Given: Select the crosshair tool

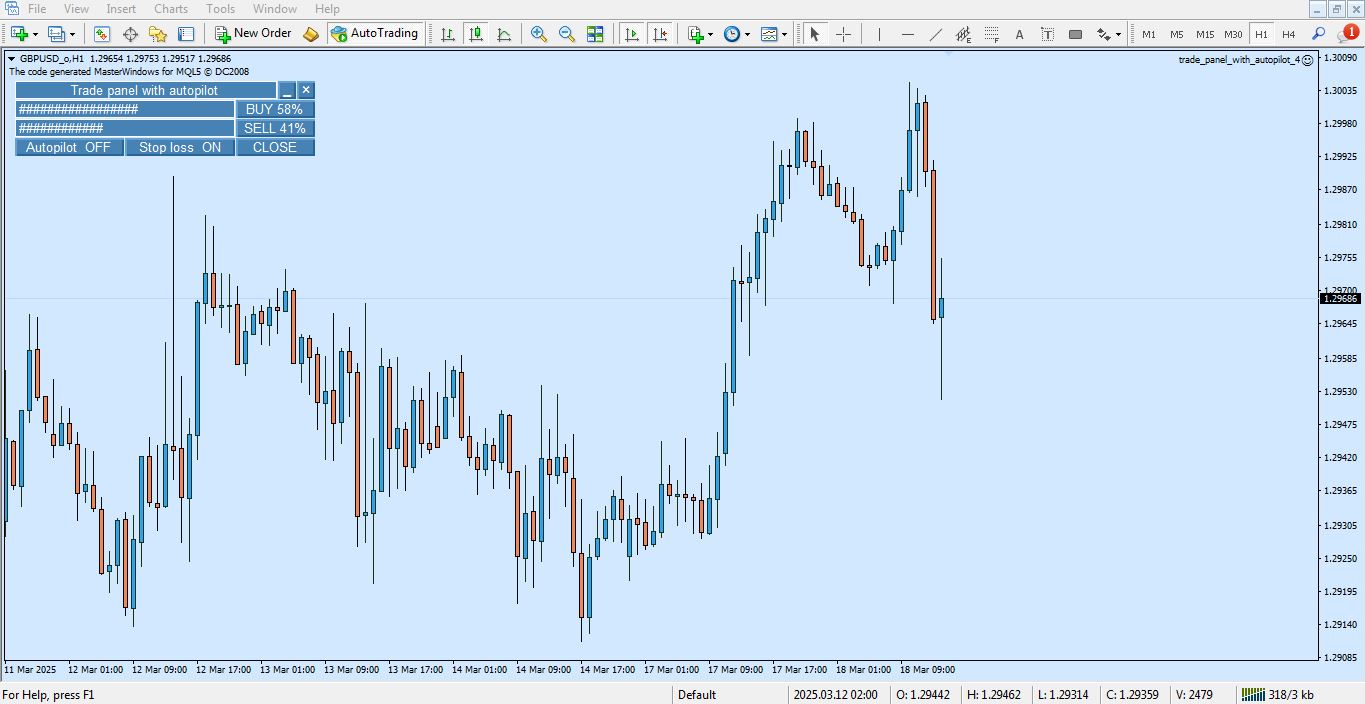Looking at the screenshot, I should (x=843, y=33).
